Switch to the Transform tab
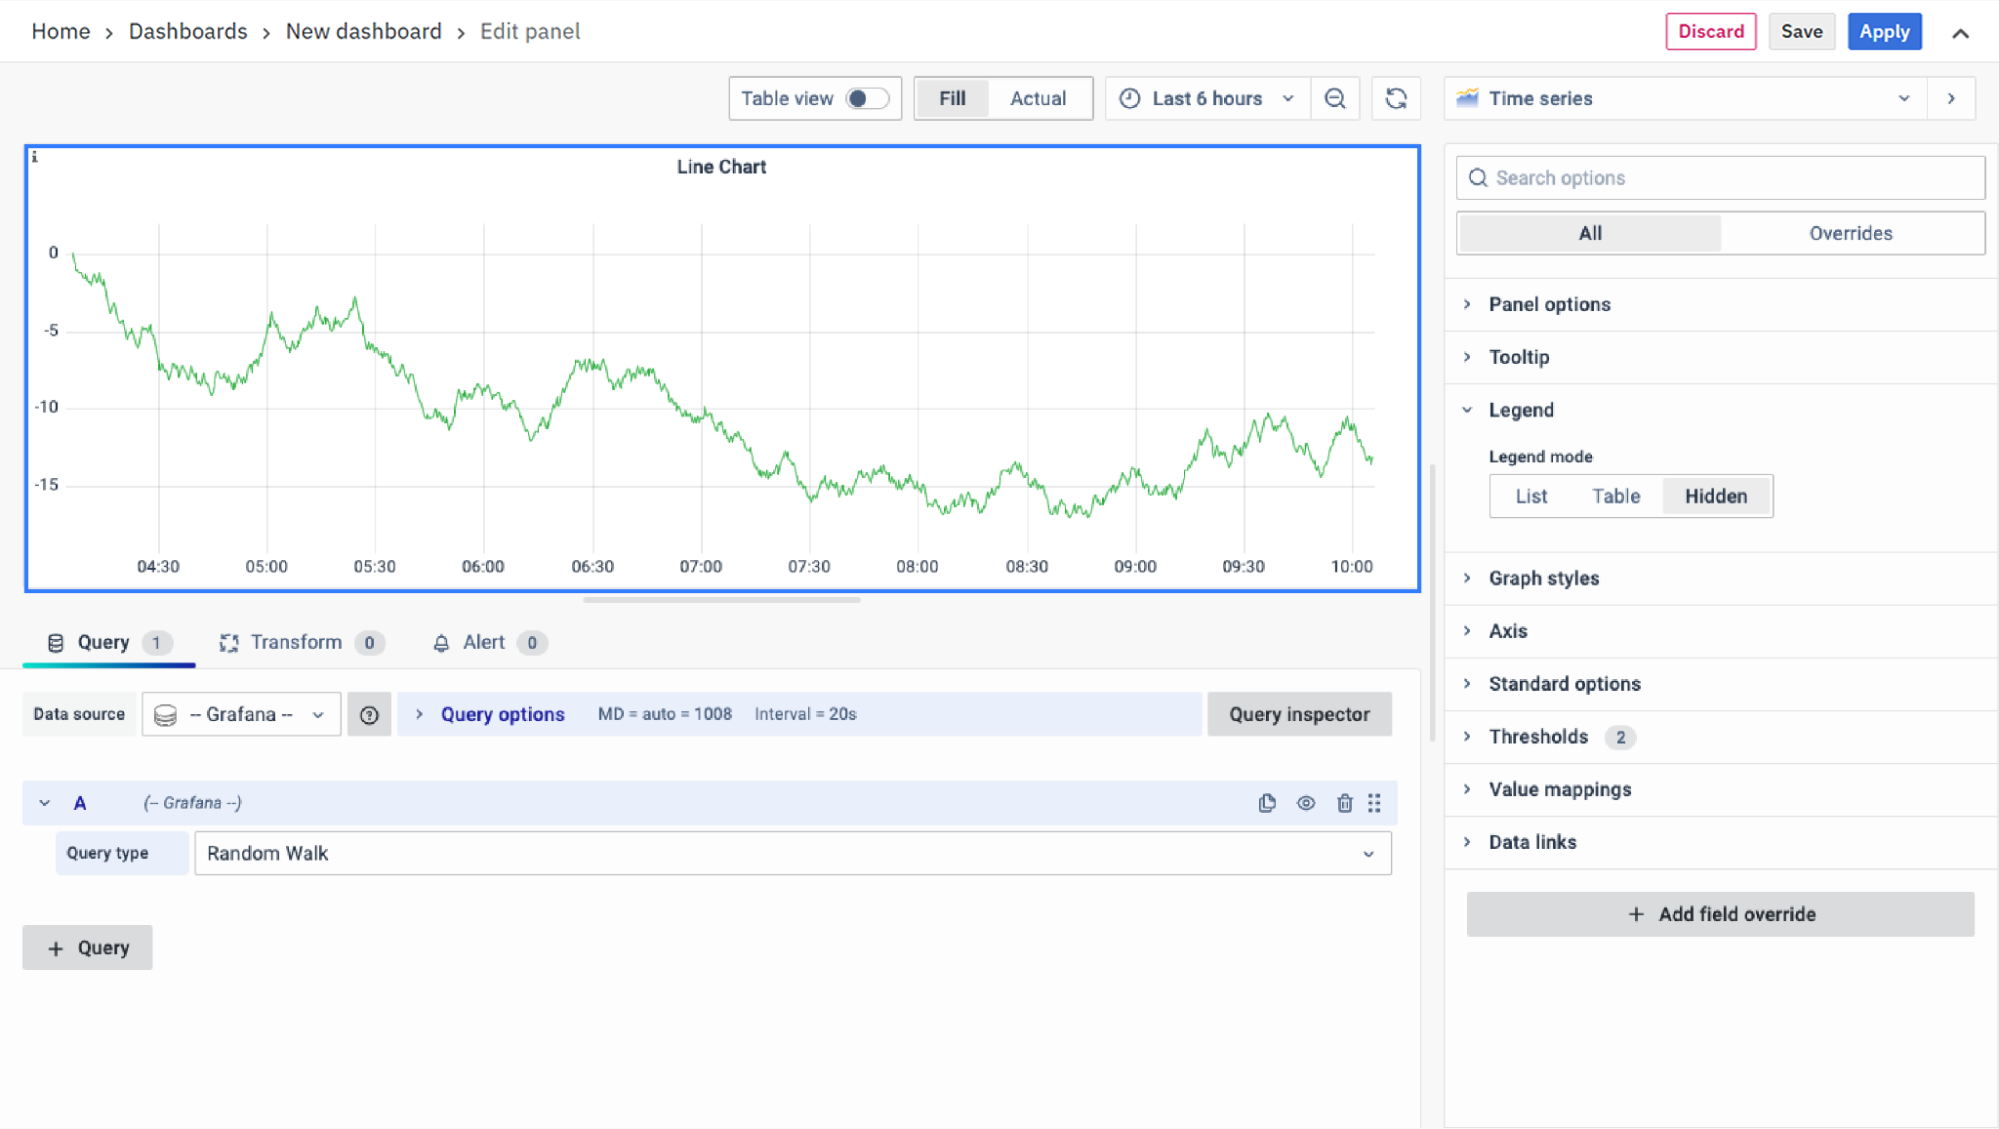The height and width of the screenshot is (1129, 1999). [x=296, y=642]
